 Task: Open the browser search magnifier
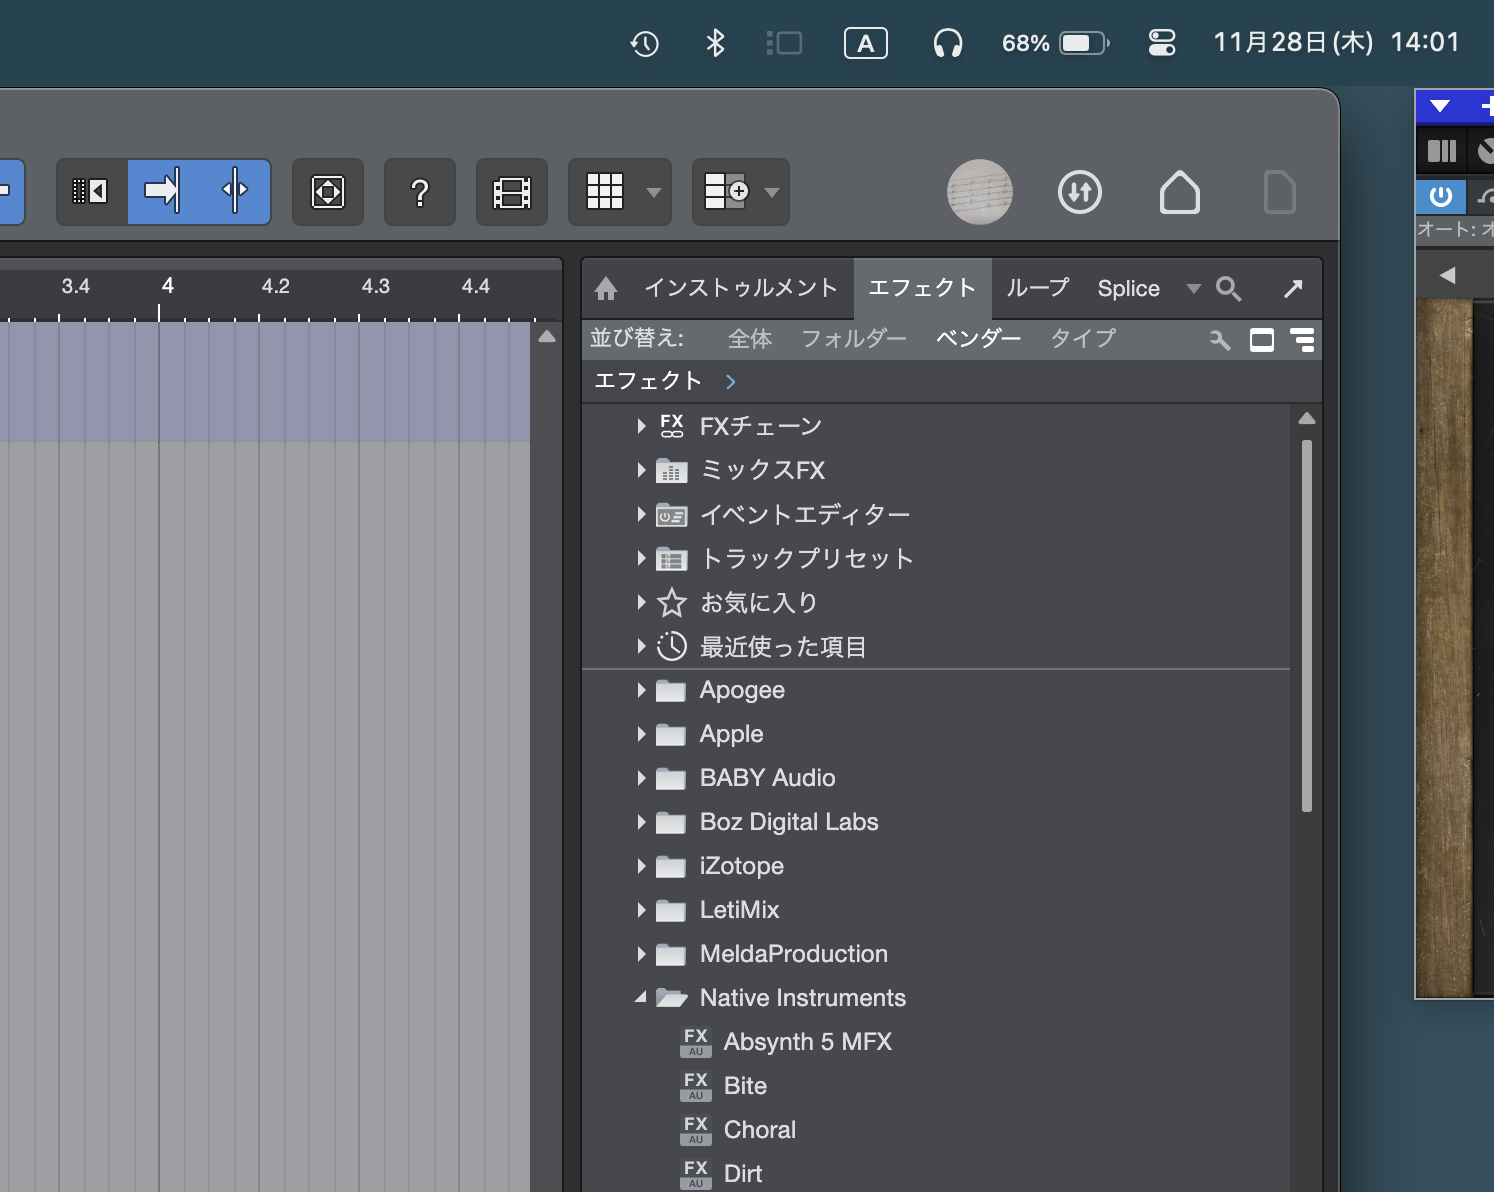pyautogui.click(x=1228, y=289)
